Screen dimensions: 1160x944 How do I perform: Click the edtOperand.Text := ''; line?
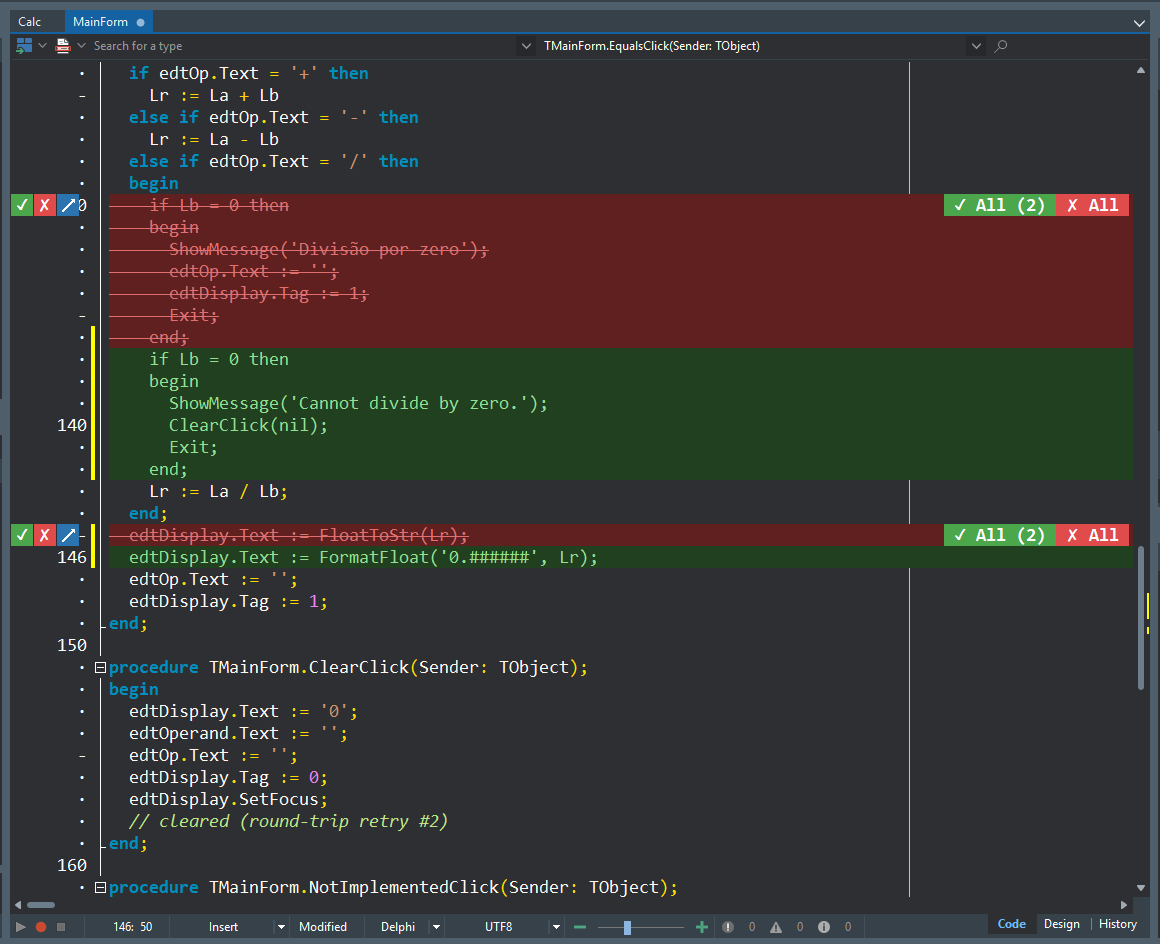(x=238, y=733)
